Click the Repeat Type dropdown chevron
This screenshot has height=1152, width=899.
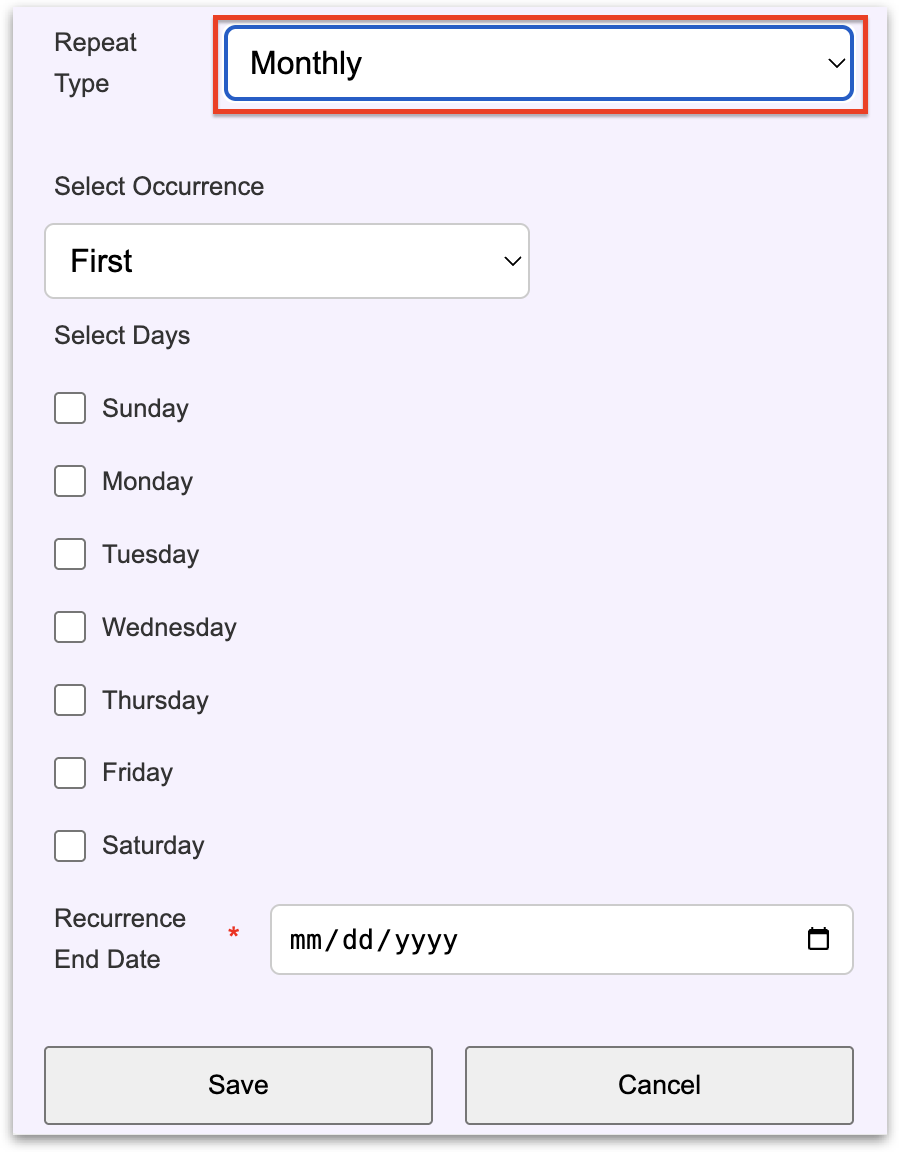pyautogui.click(x=836, y=64)
